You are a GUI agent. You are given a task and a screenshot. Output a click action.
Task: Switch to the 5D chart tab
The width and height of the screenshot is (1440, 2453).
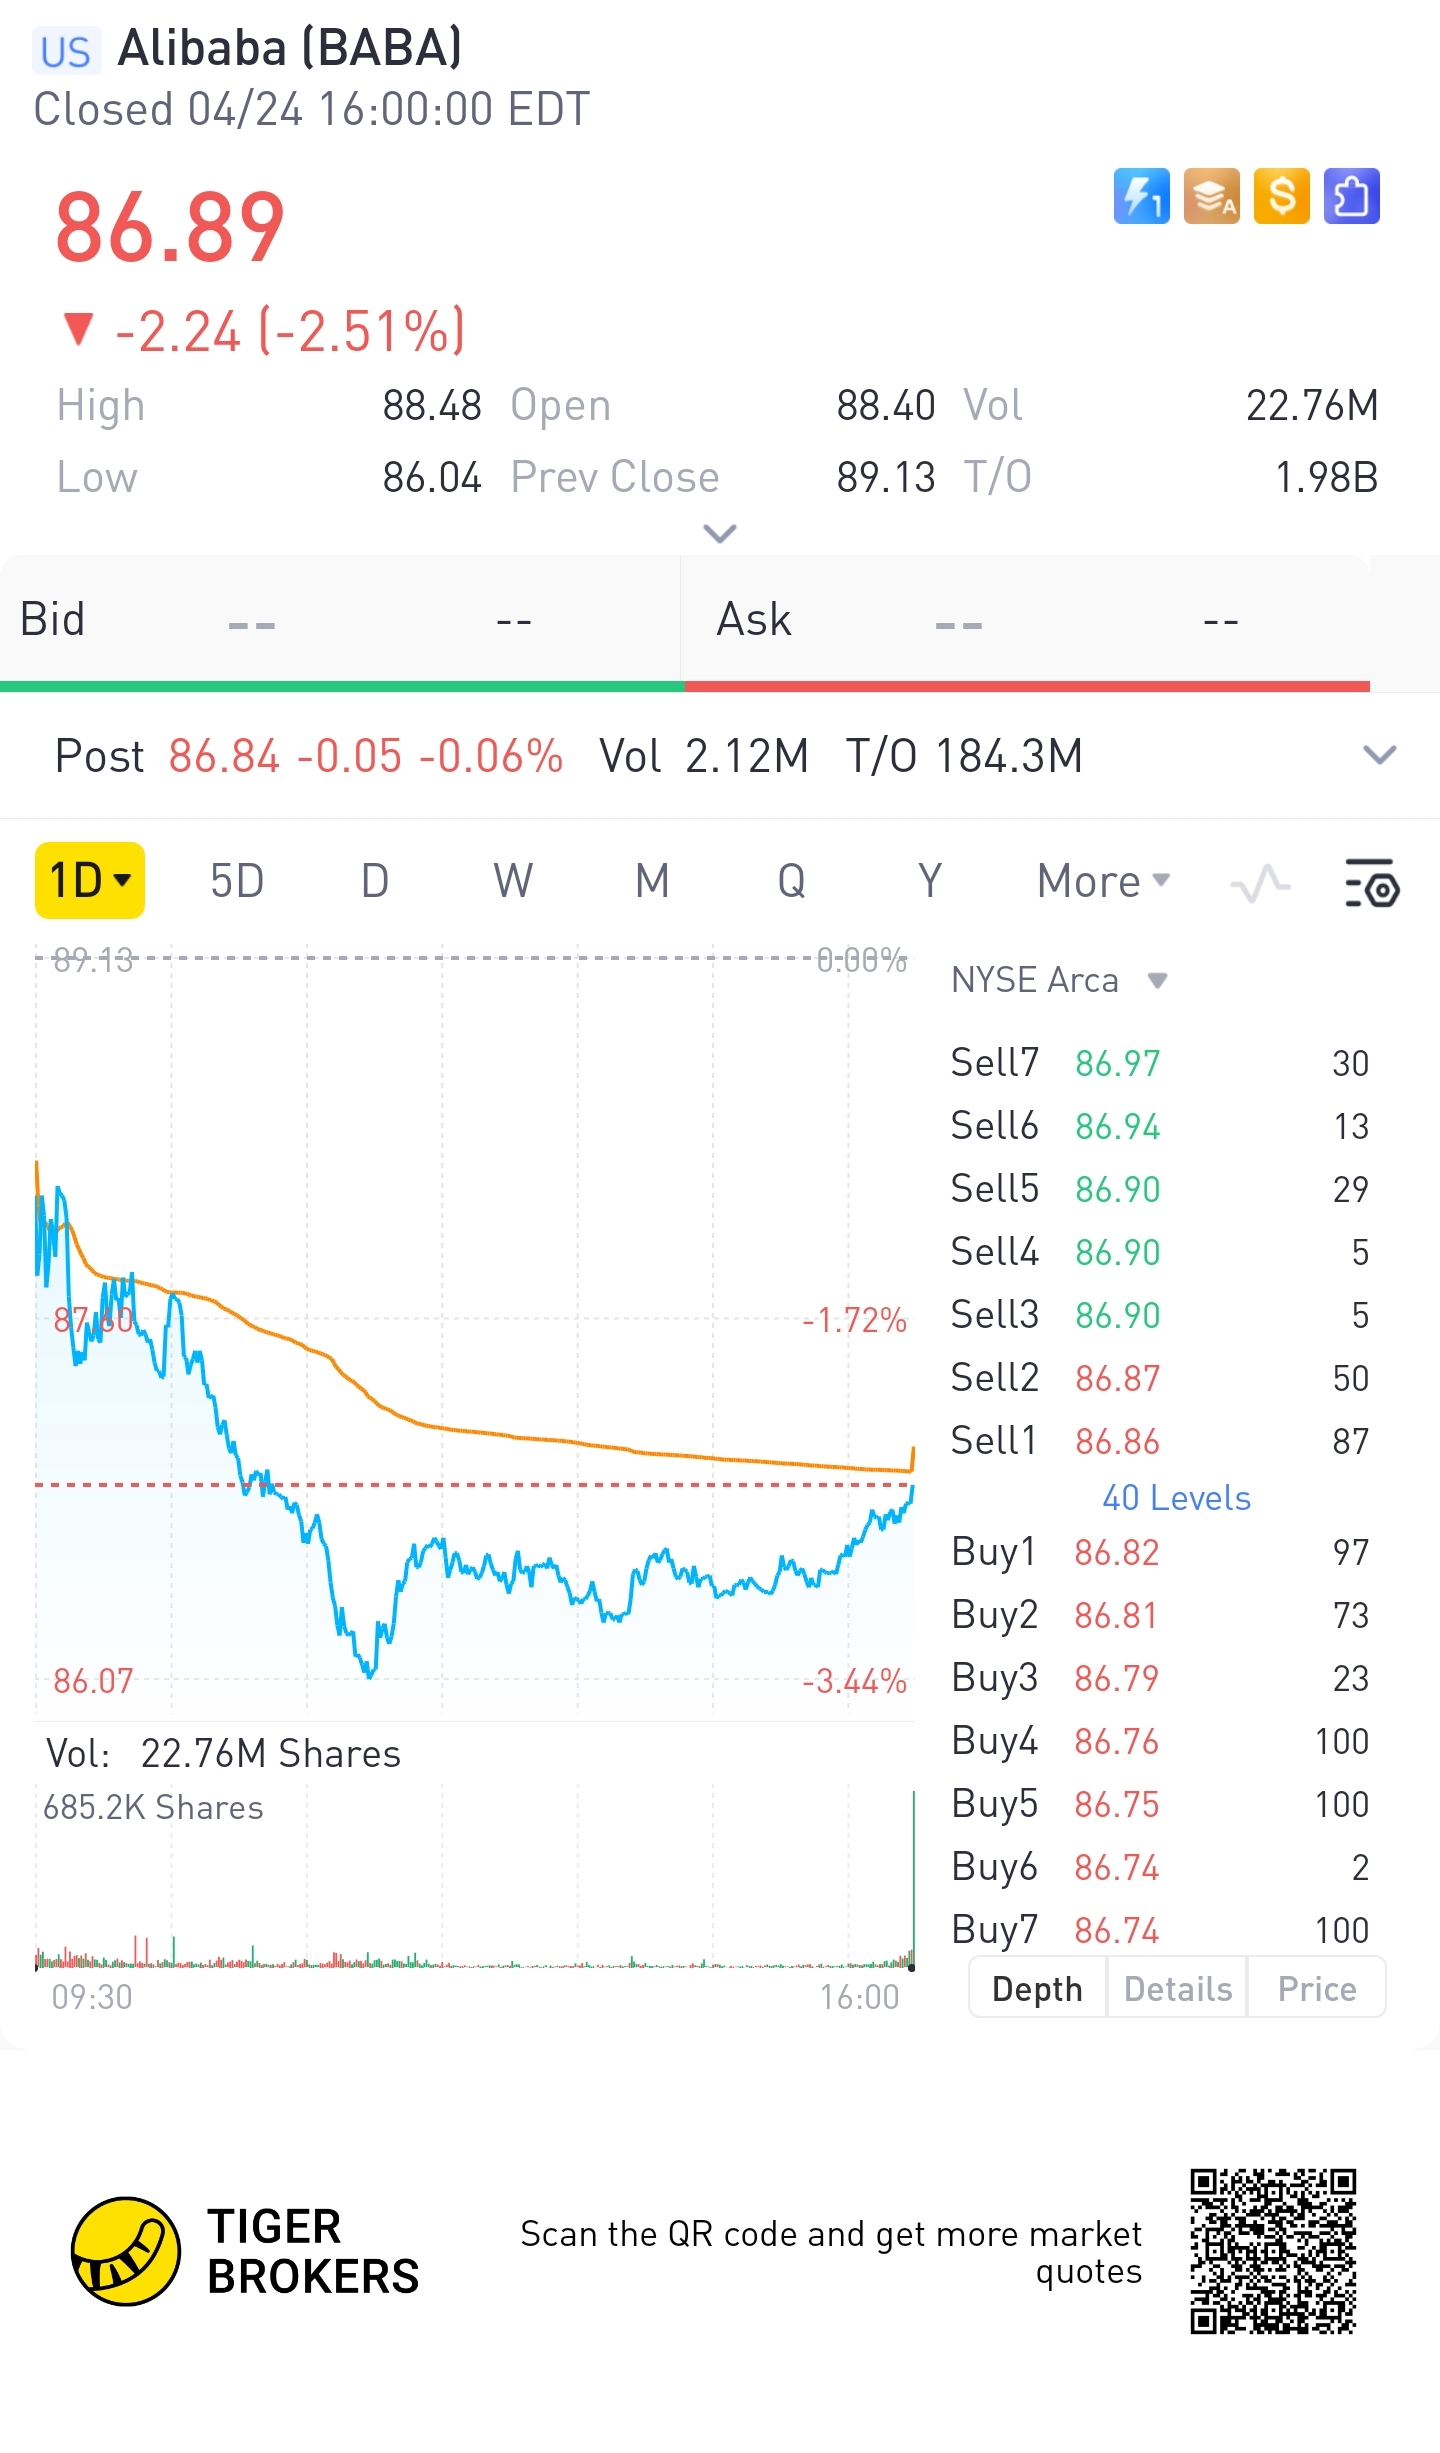[237, 881]
